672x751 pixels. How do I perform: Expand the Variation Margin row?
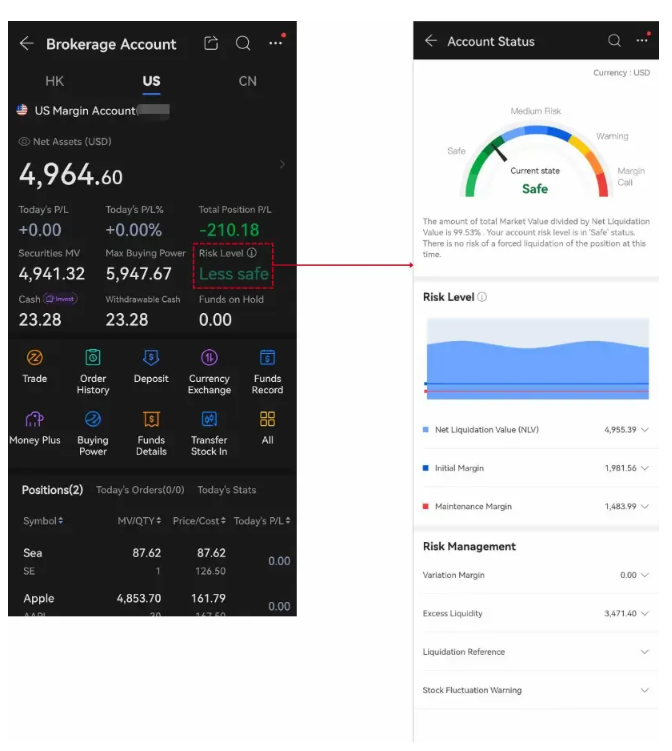[x=535, y=575]
